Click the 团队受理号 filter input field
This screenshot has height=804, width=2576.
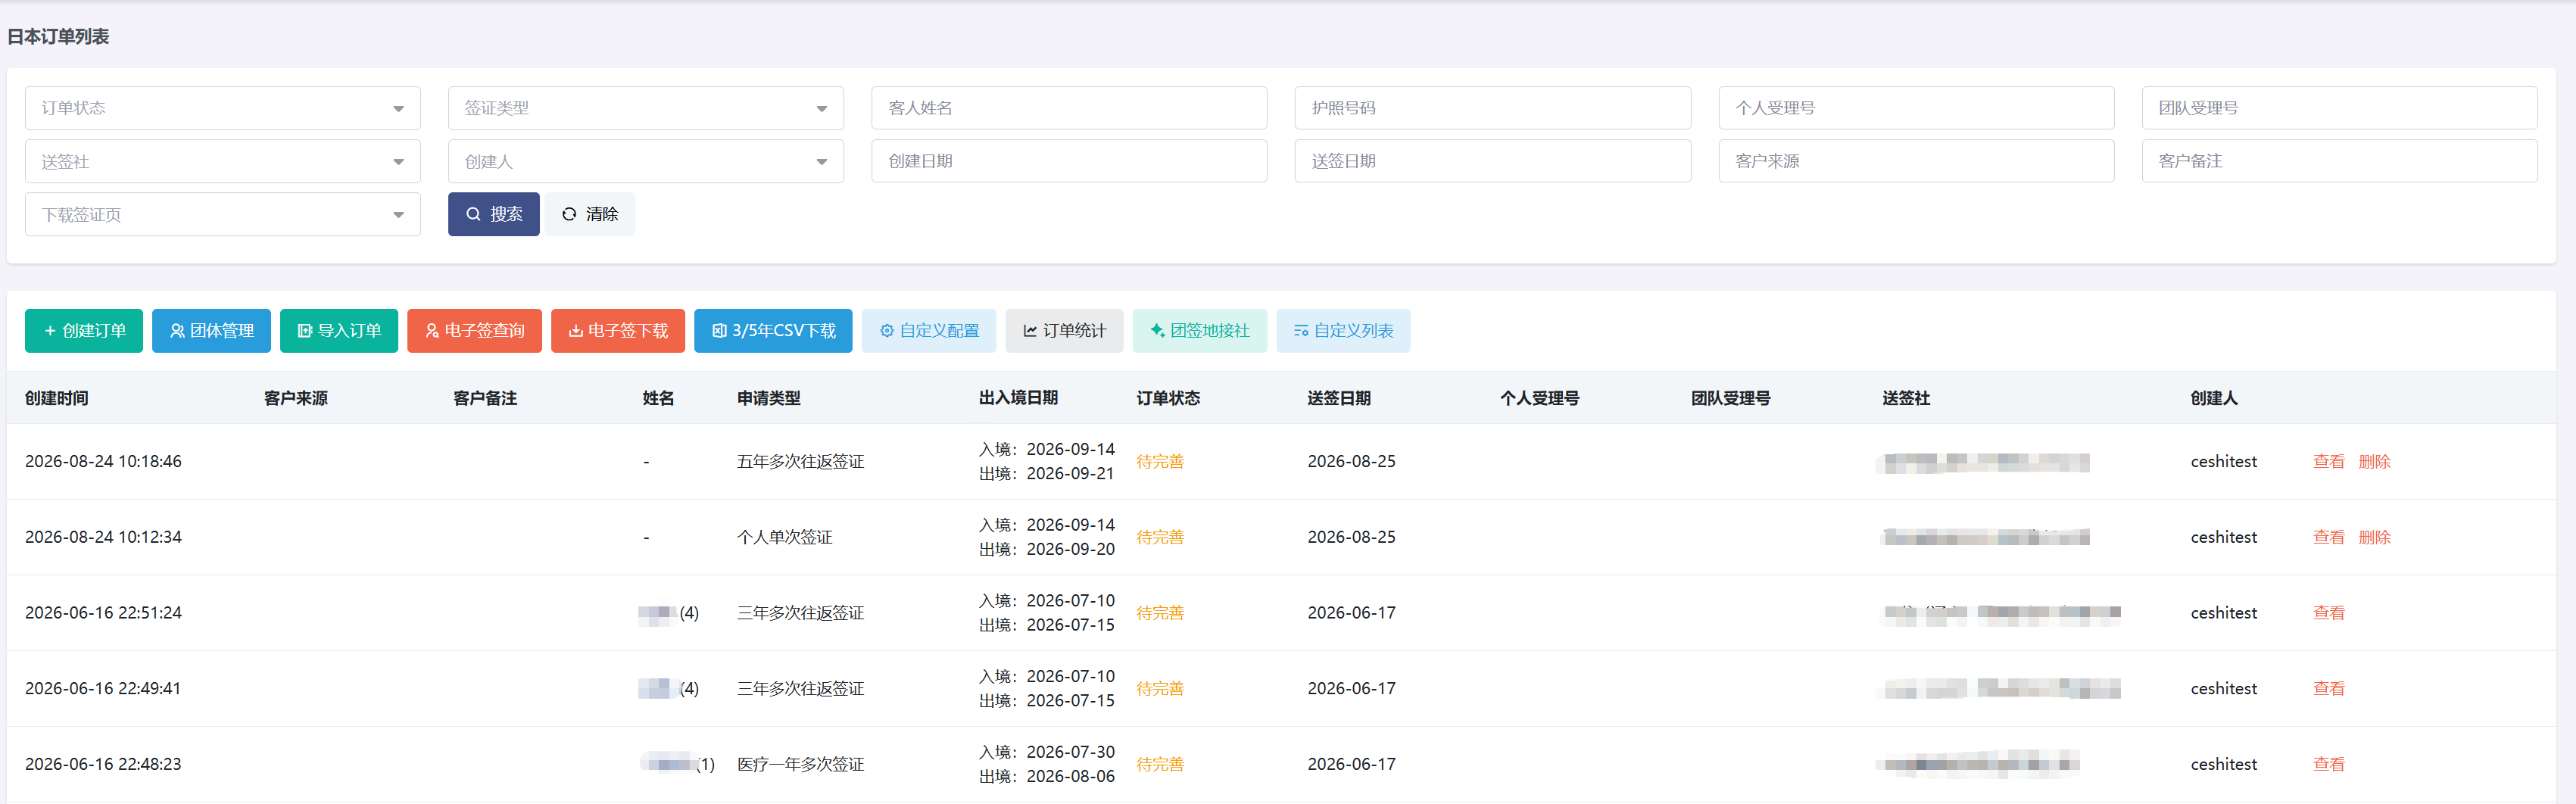click(2340, 108)
